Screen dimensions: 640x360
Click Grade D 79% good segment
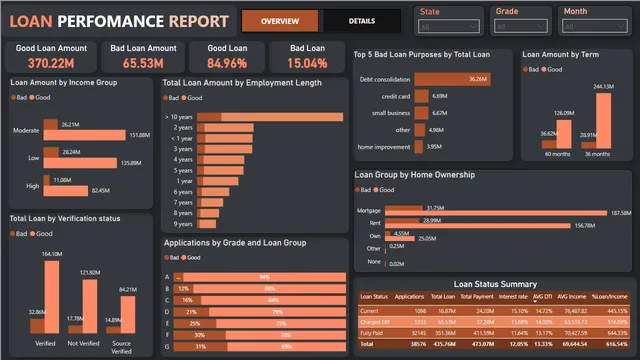pos(277,312)
